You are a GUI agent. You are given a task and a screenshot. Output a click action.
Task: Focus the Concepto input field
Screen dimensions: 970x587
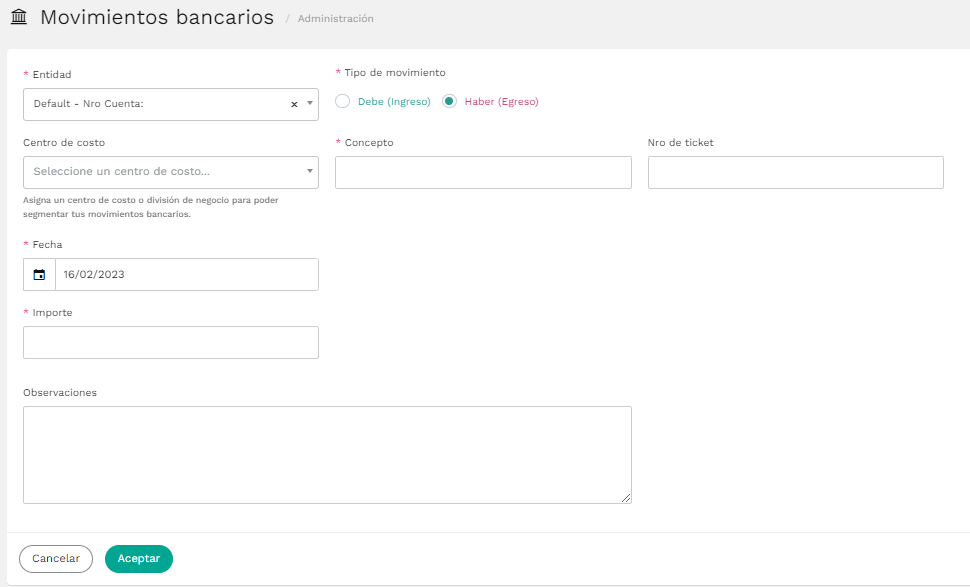pos(483,172)
